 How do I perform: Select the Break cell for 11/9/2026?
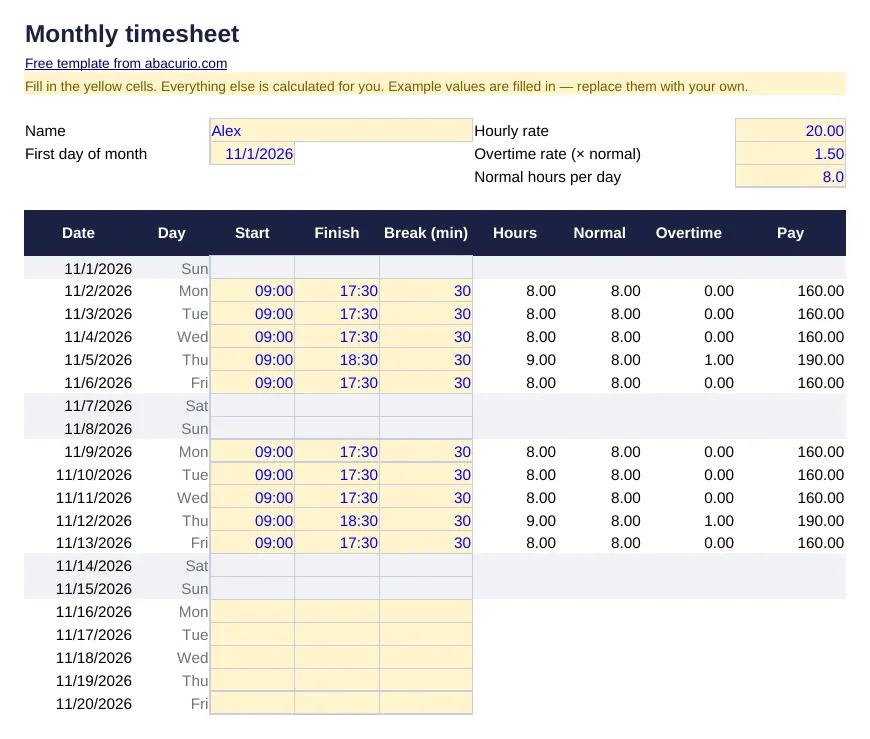coord(426,452)
